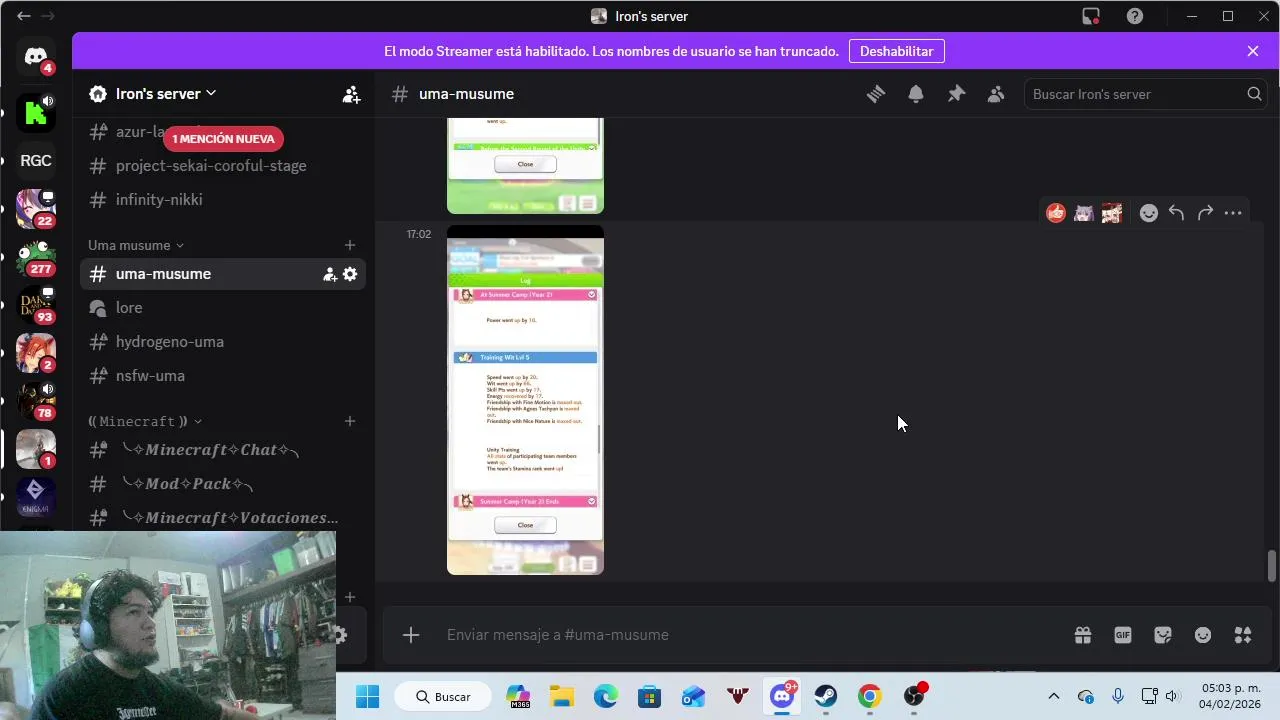Open clock showing 05:03 p. m.
The width and height of the screenshot is (1280, 720).
pos(1230,696)
